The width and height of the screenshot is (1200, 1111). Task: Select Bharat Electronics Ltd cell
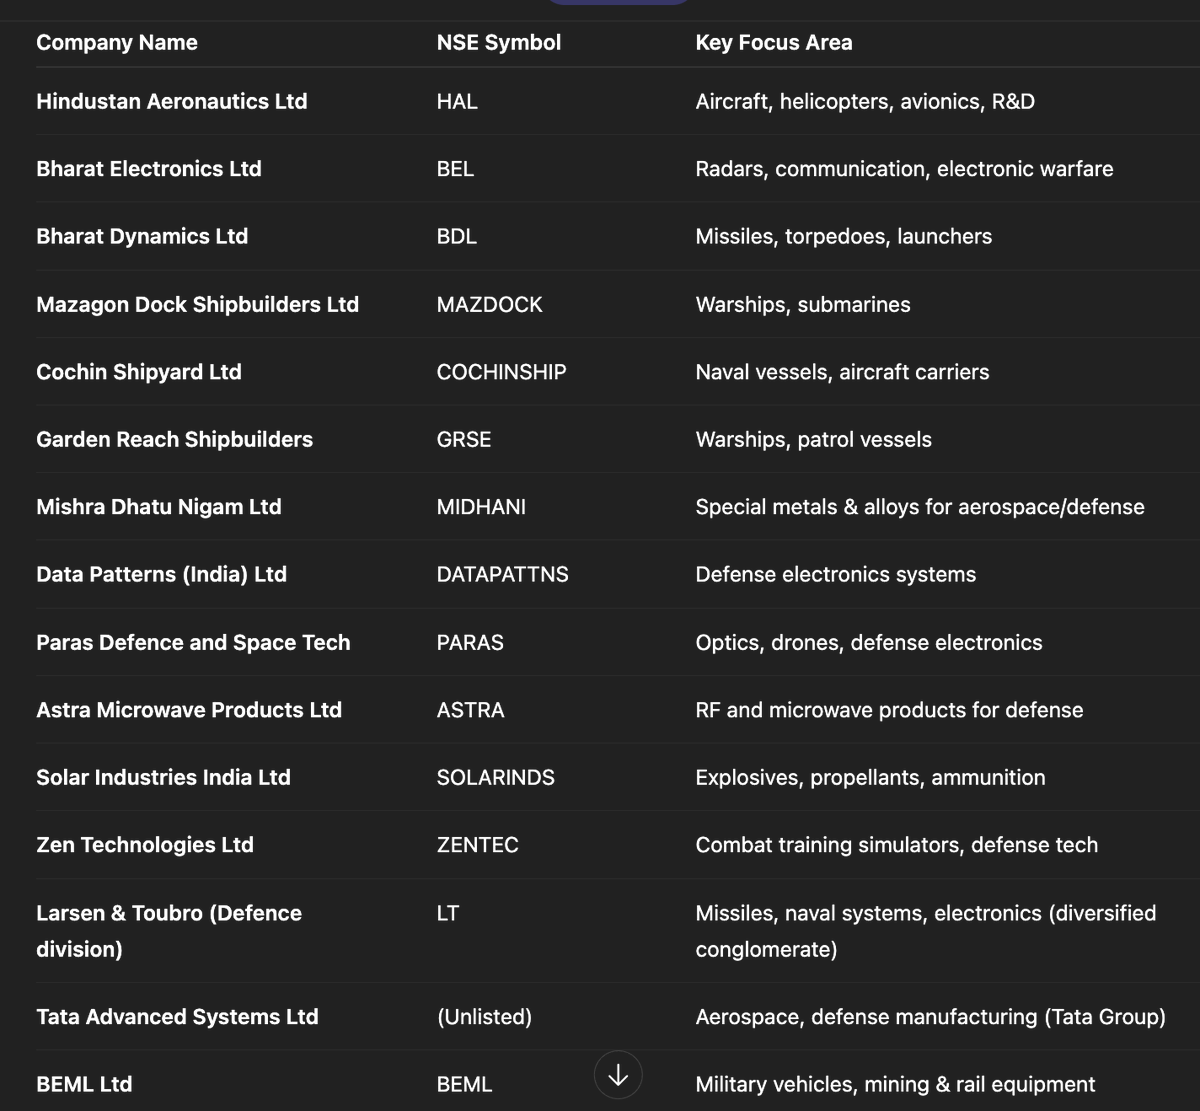(x=149, y=169)
